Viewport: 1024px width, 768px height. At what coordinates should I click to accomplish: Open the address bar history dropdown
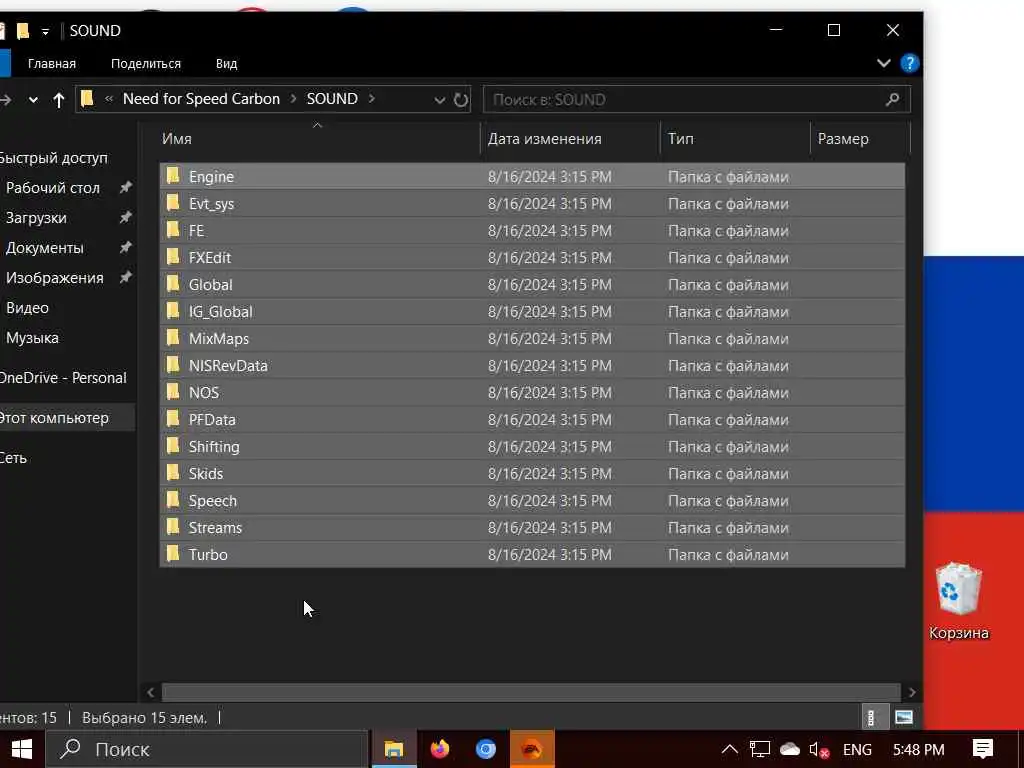tap(440, 100)
